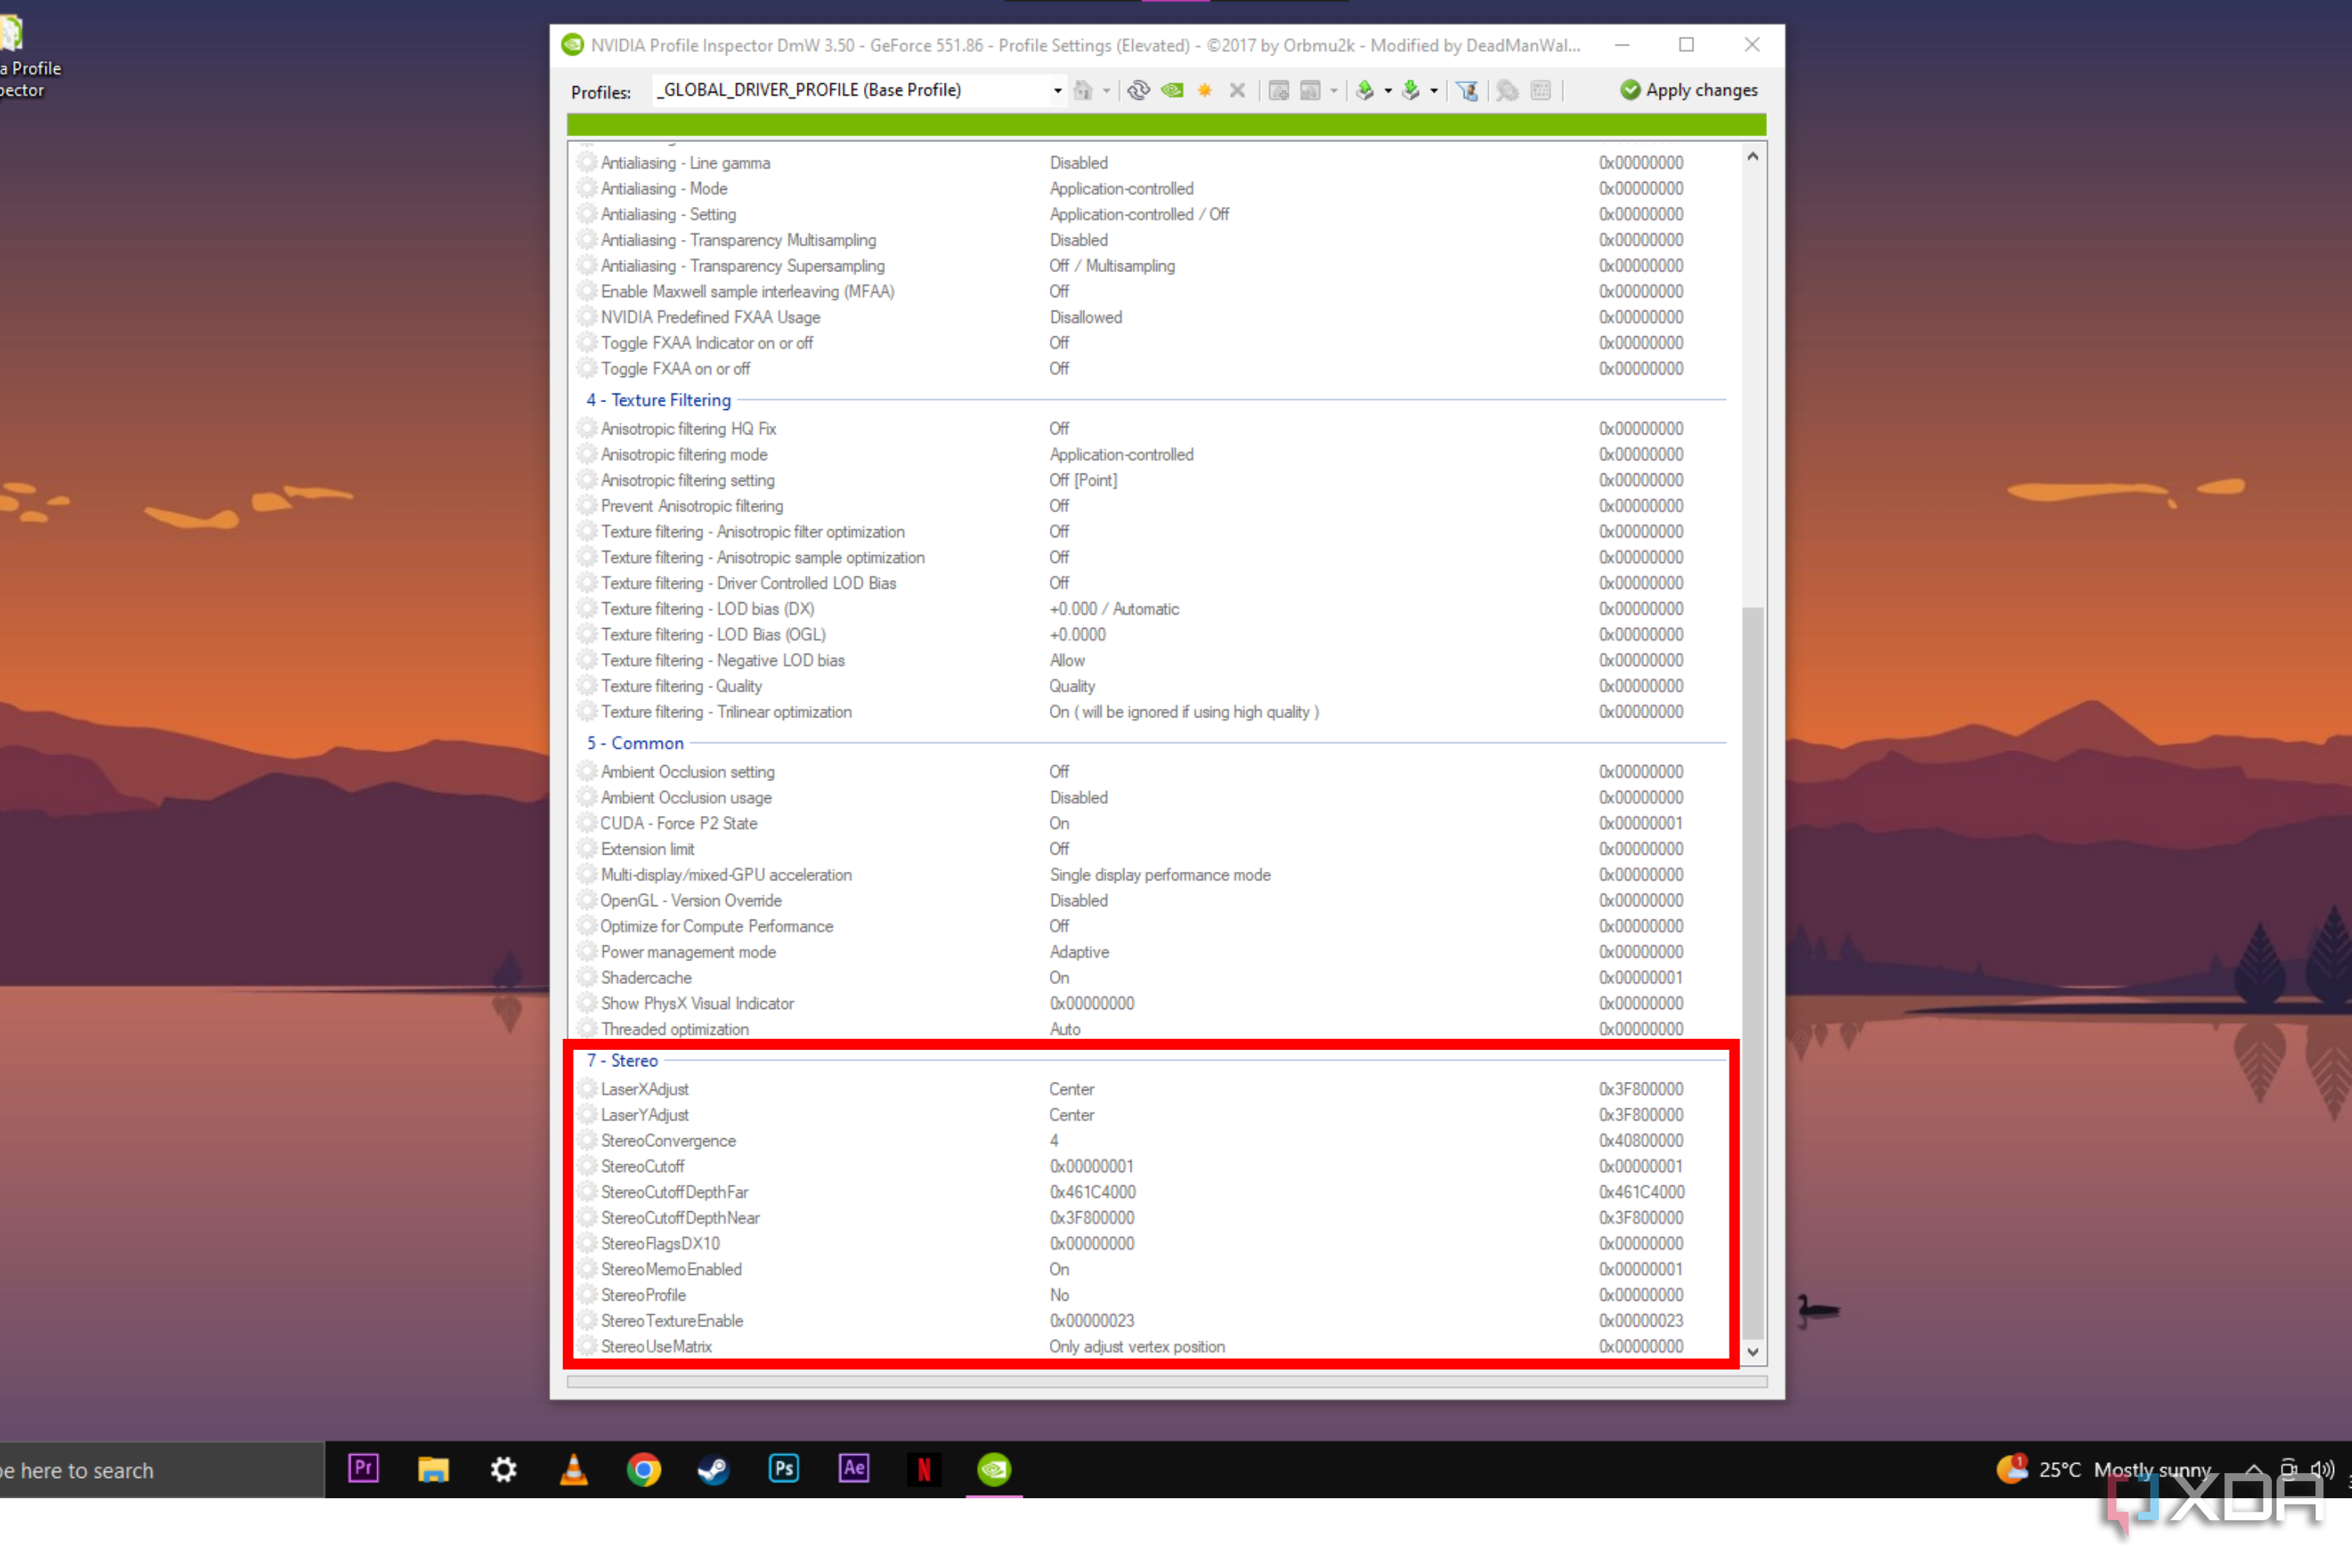The width and height of the screenshot is (2352, 1568).
Task: Open Photoshop from the taskbar
Action: tap(784, 1469)
